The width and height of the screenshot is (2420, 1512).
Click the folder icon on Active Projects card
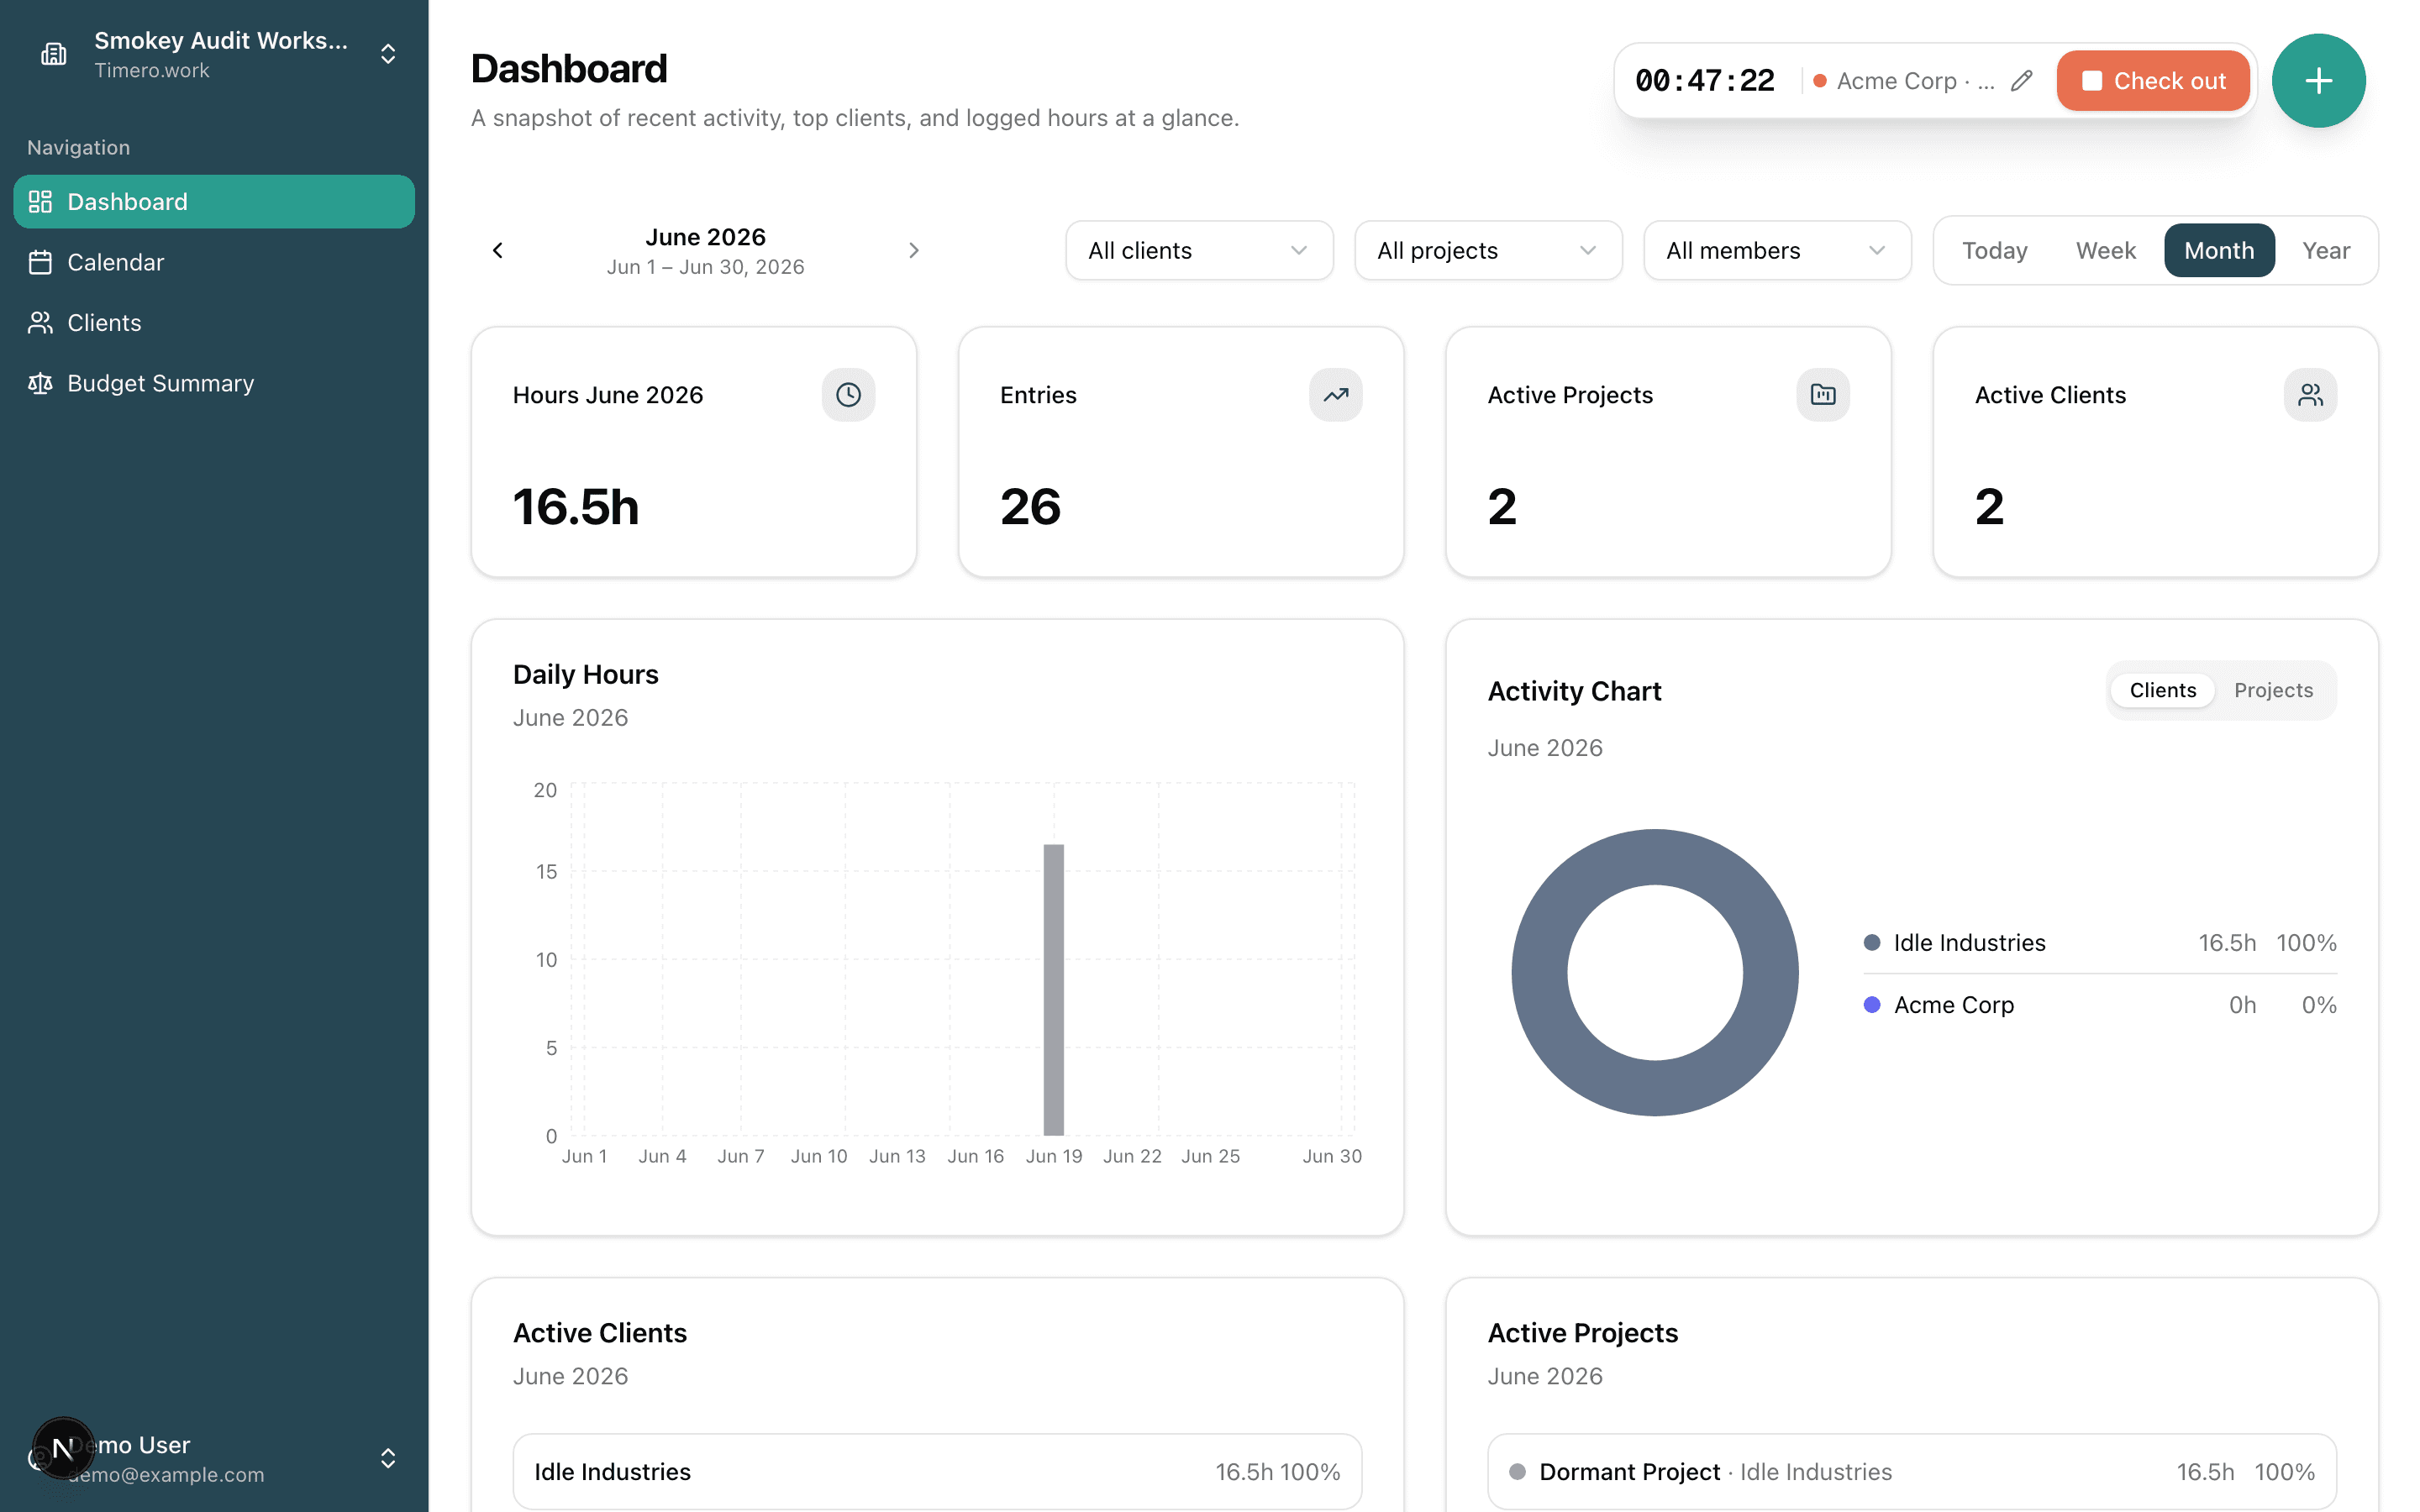[1822, 395]
